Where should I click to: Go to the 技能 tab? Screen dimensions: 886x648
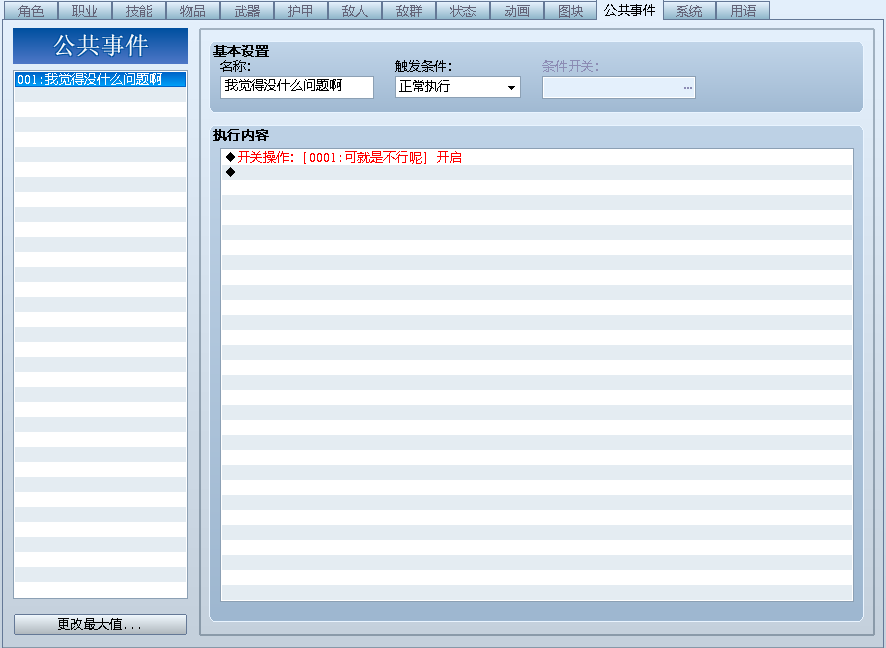coord(139,11)
